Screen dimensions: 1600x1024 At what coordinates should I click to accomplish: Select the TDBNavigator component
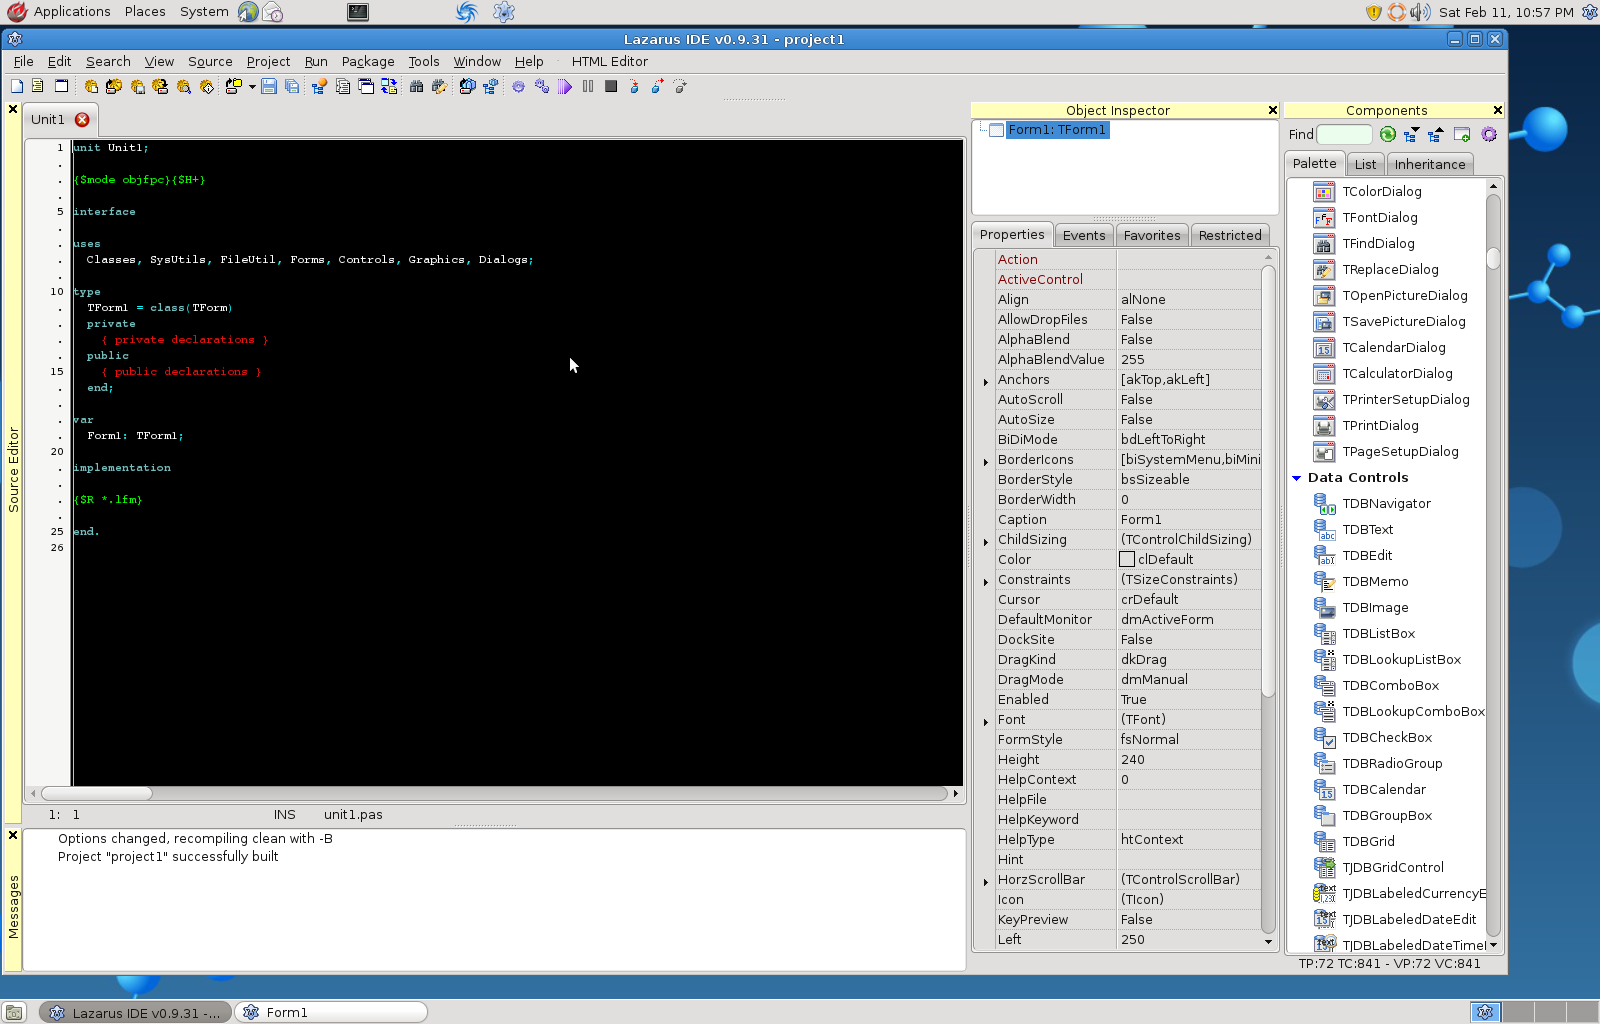pyautogui.click(x=1386, y=503)
